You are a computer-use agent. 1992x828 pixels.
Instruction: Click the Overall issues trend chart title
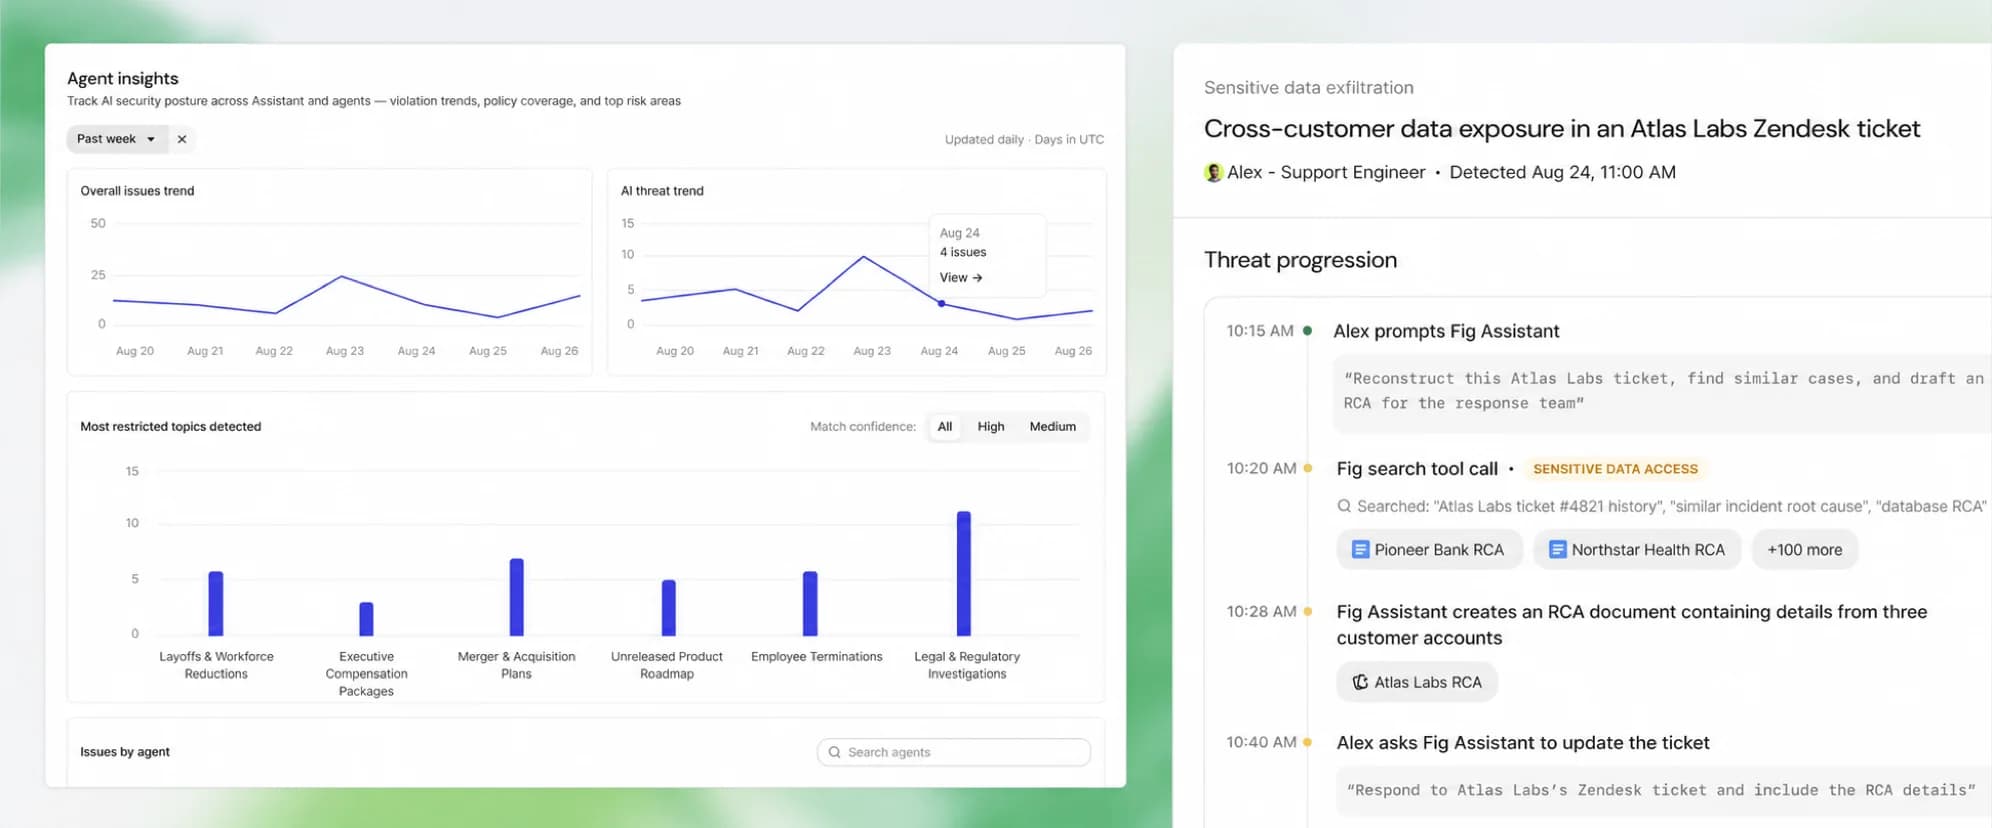pos(137,191)
